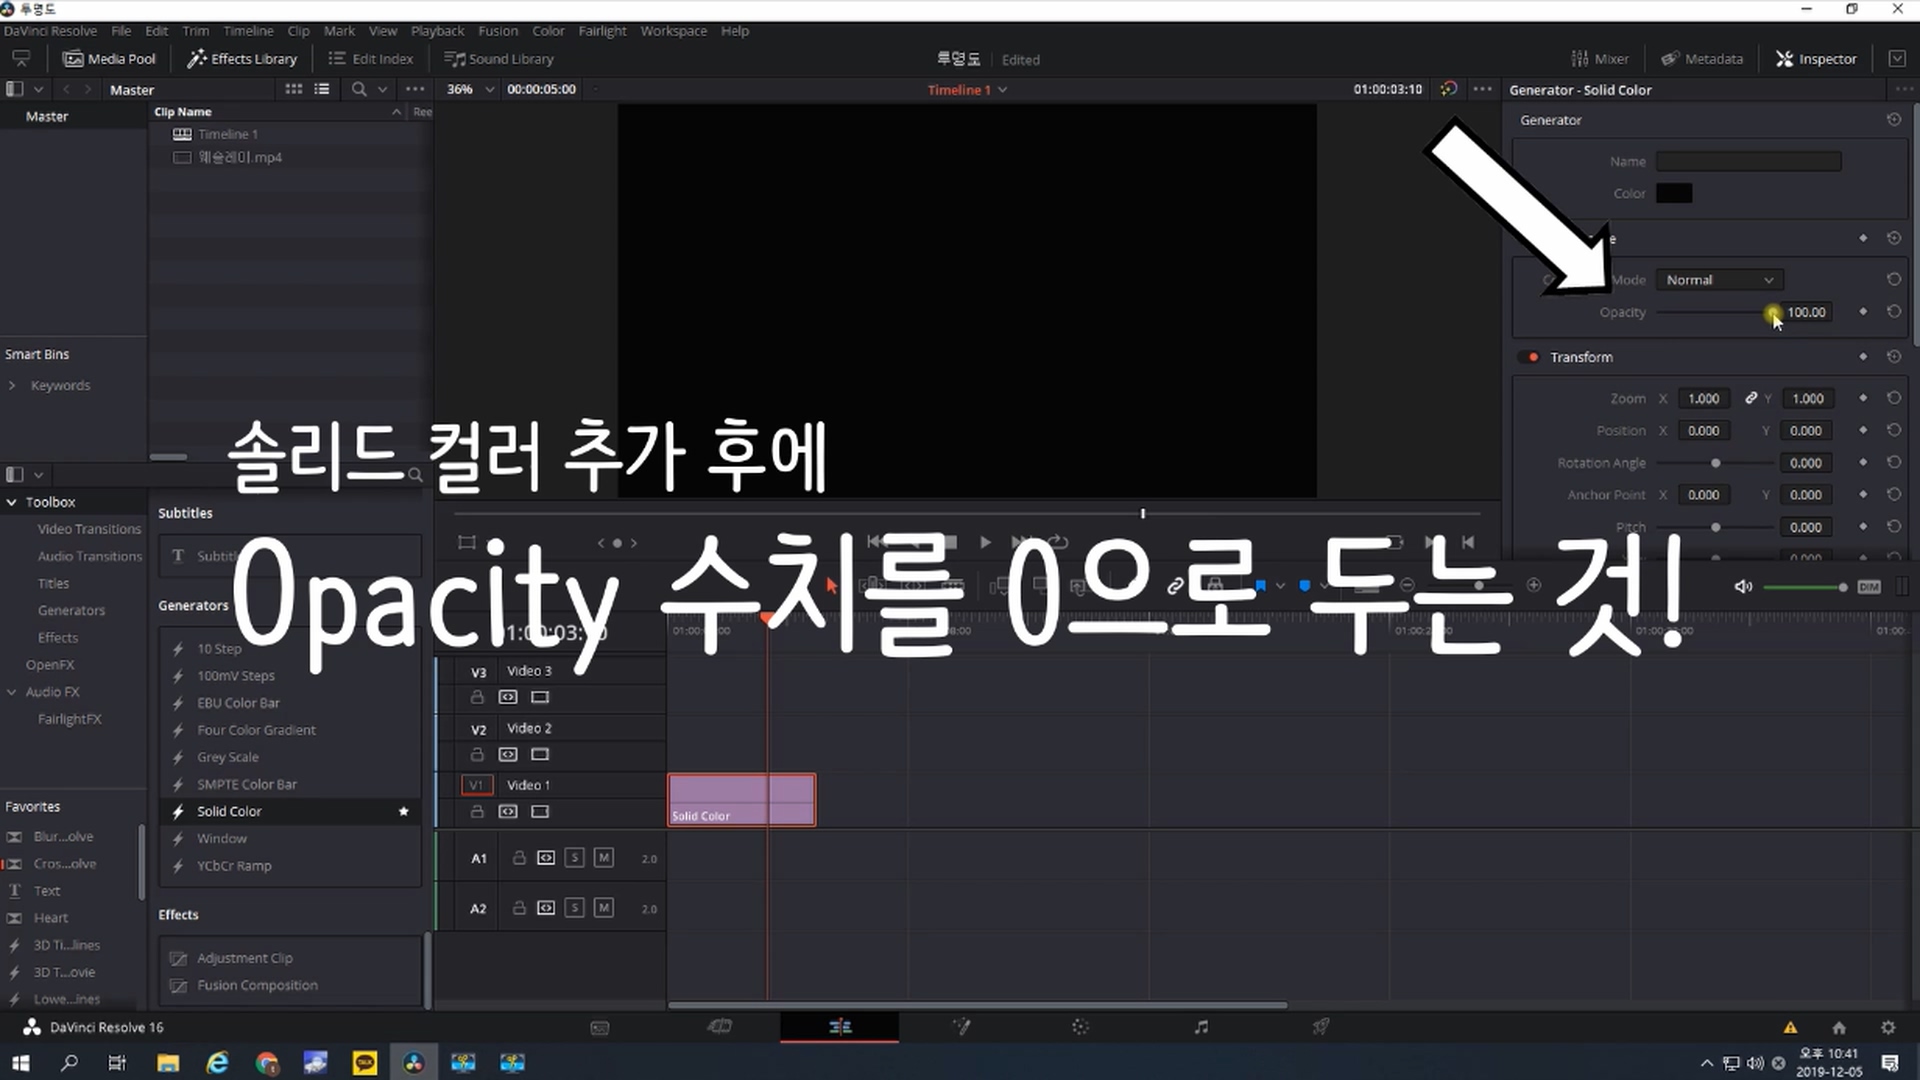Open the Metadata panel
The width and height of the screenshot is (1920, 1080).
pyautogui.click(x=1702, y=59)
